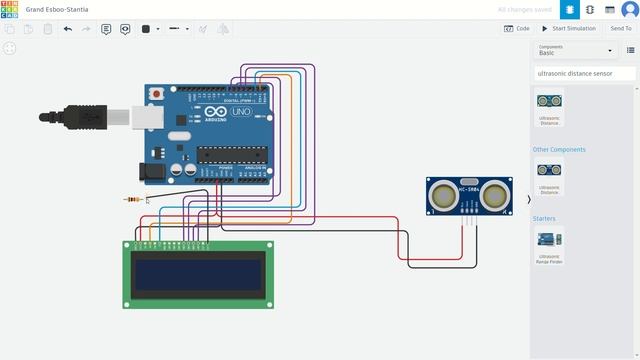Click the Starters heading
Screen dimensions: 640x360
coord(544,219)
